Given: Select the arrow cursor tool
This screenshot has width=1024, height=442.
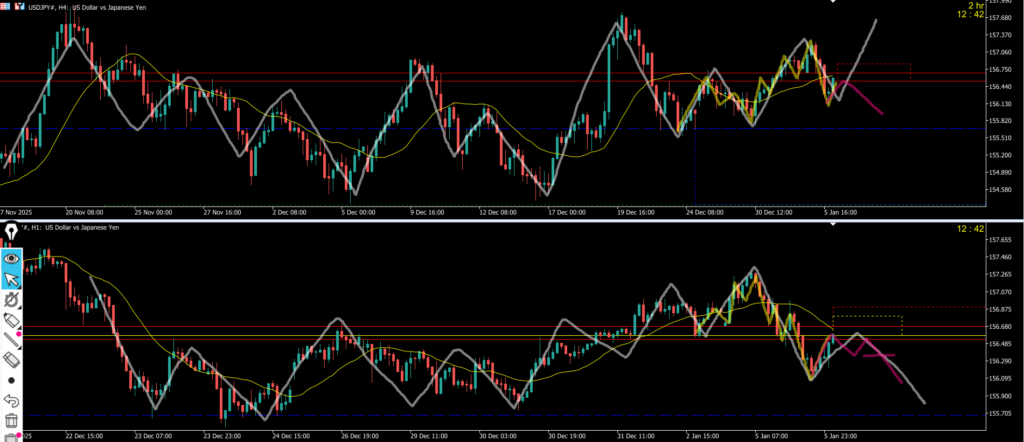Looking at the screenshot, I should [12, 279].
